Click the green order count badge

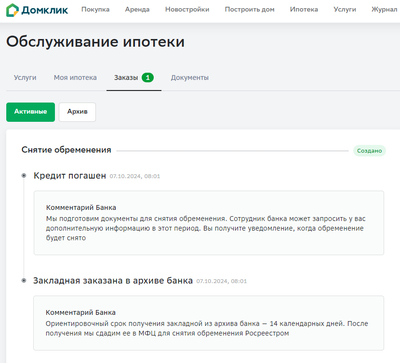click(148, 78)
